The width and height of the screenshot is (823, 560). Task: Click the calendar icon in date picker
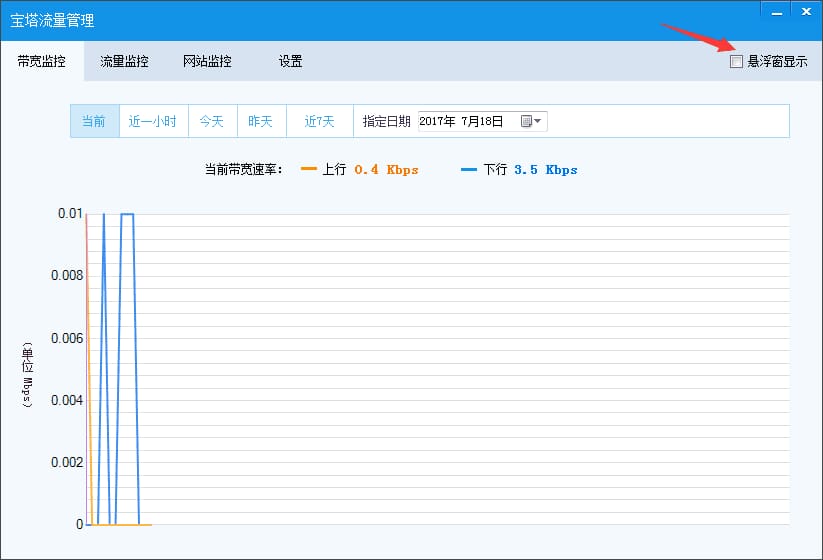[x=526, y=121]
